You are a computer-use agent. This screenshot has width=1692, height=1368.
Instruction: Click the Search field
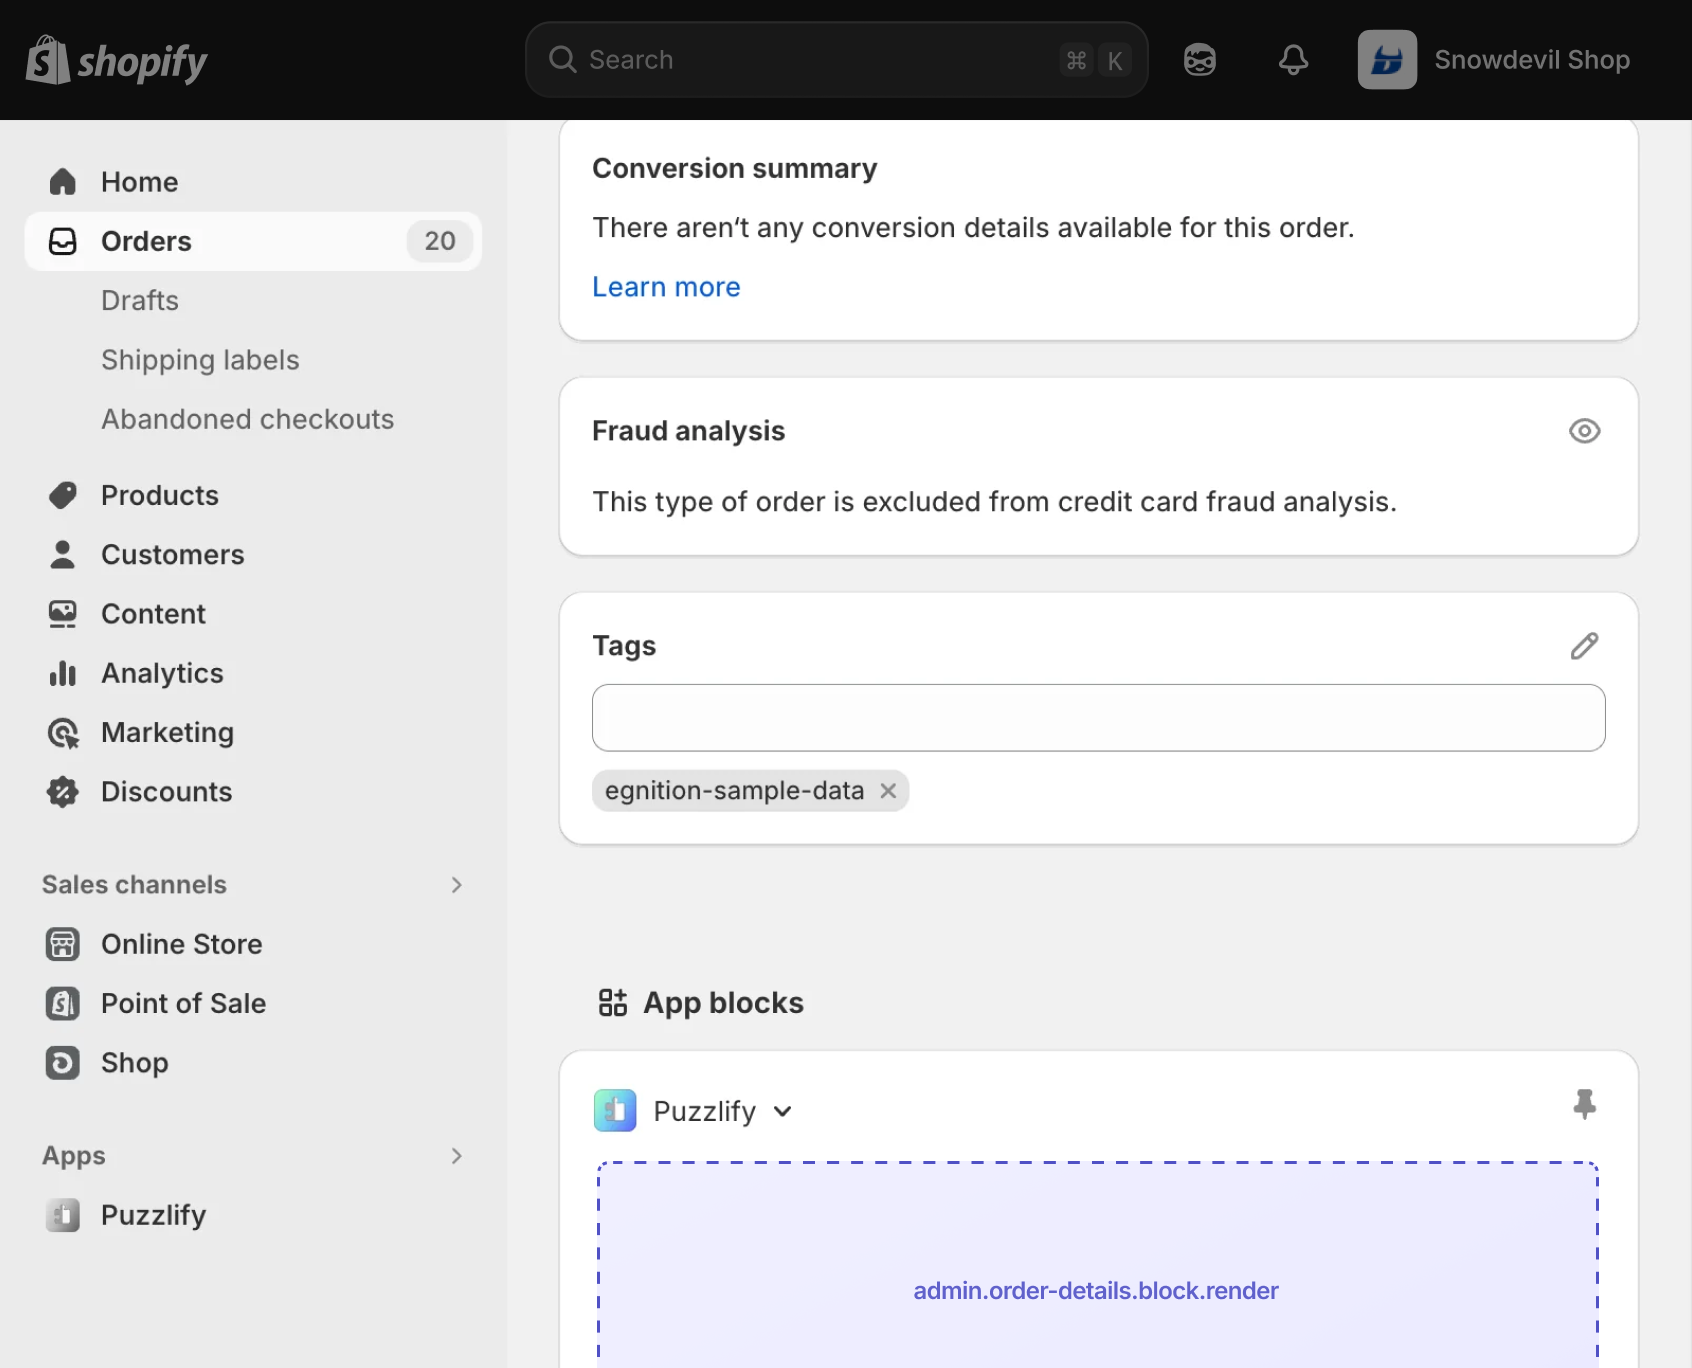(836, 60)
